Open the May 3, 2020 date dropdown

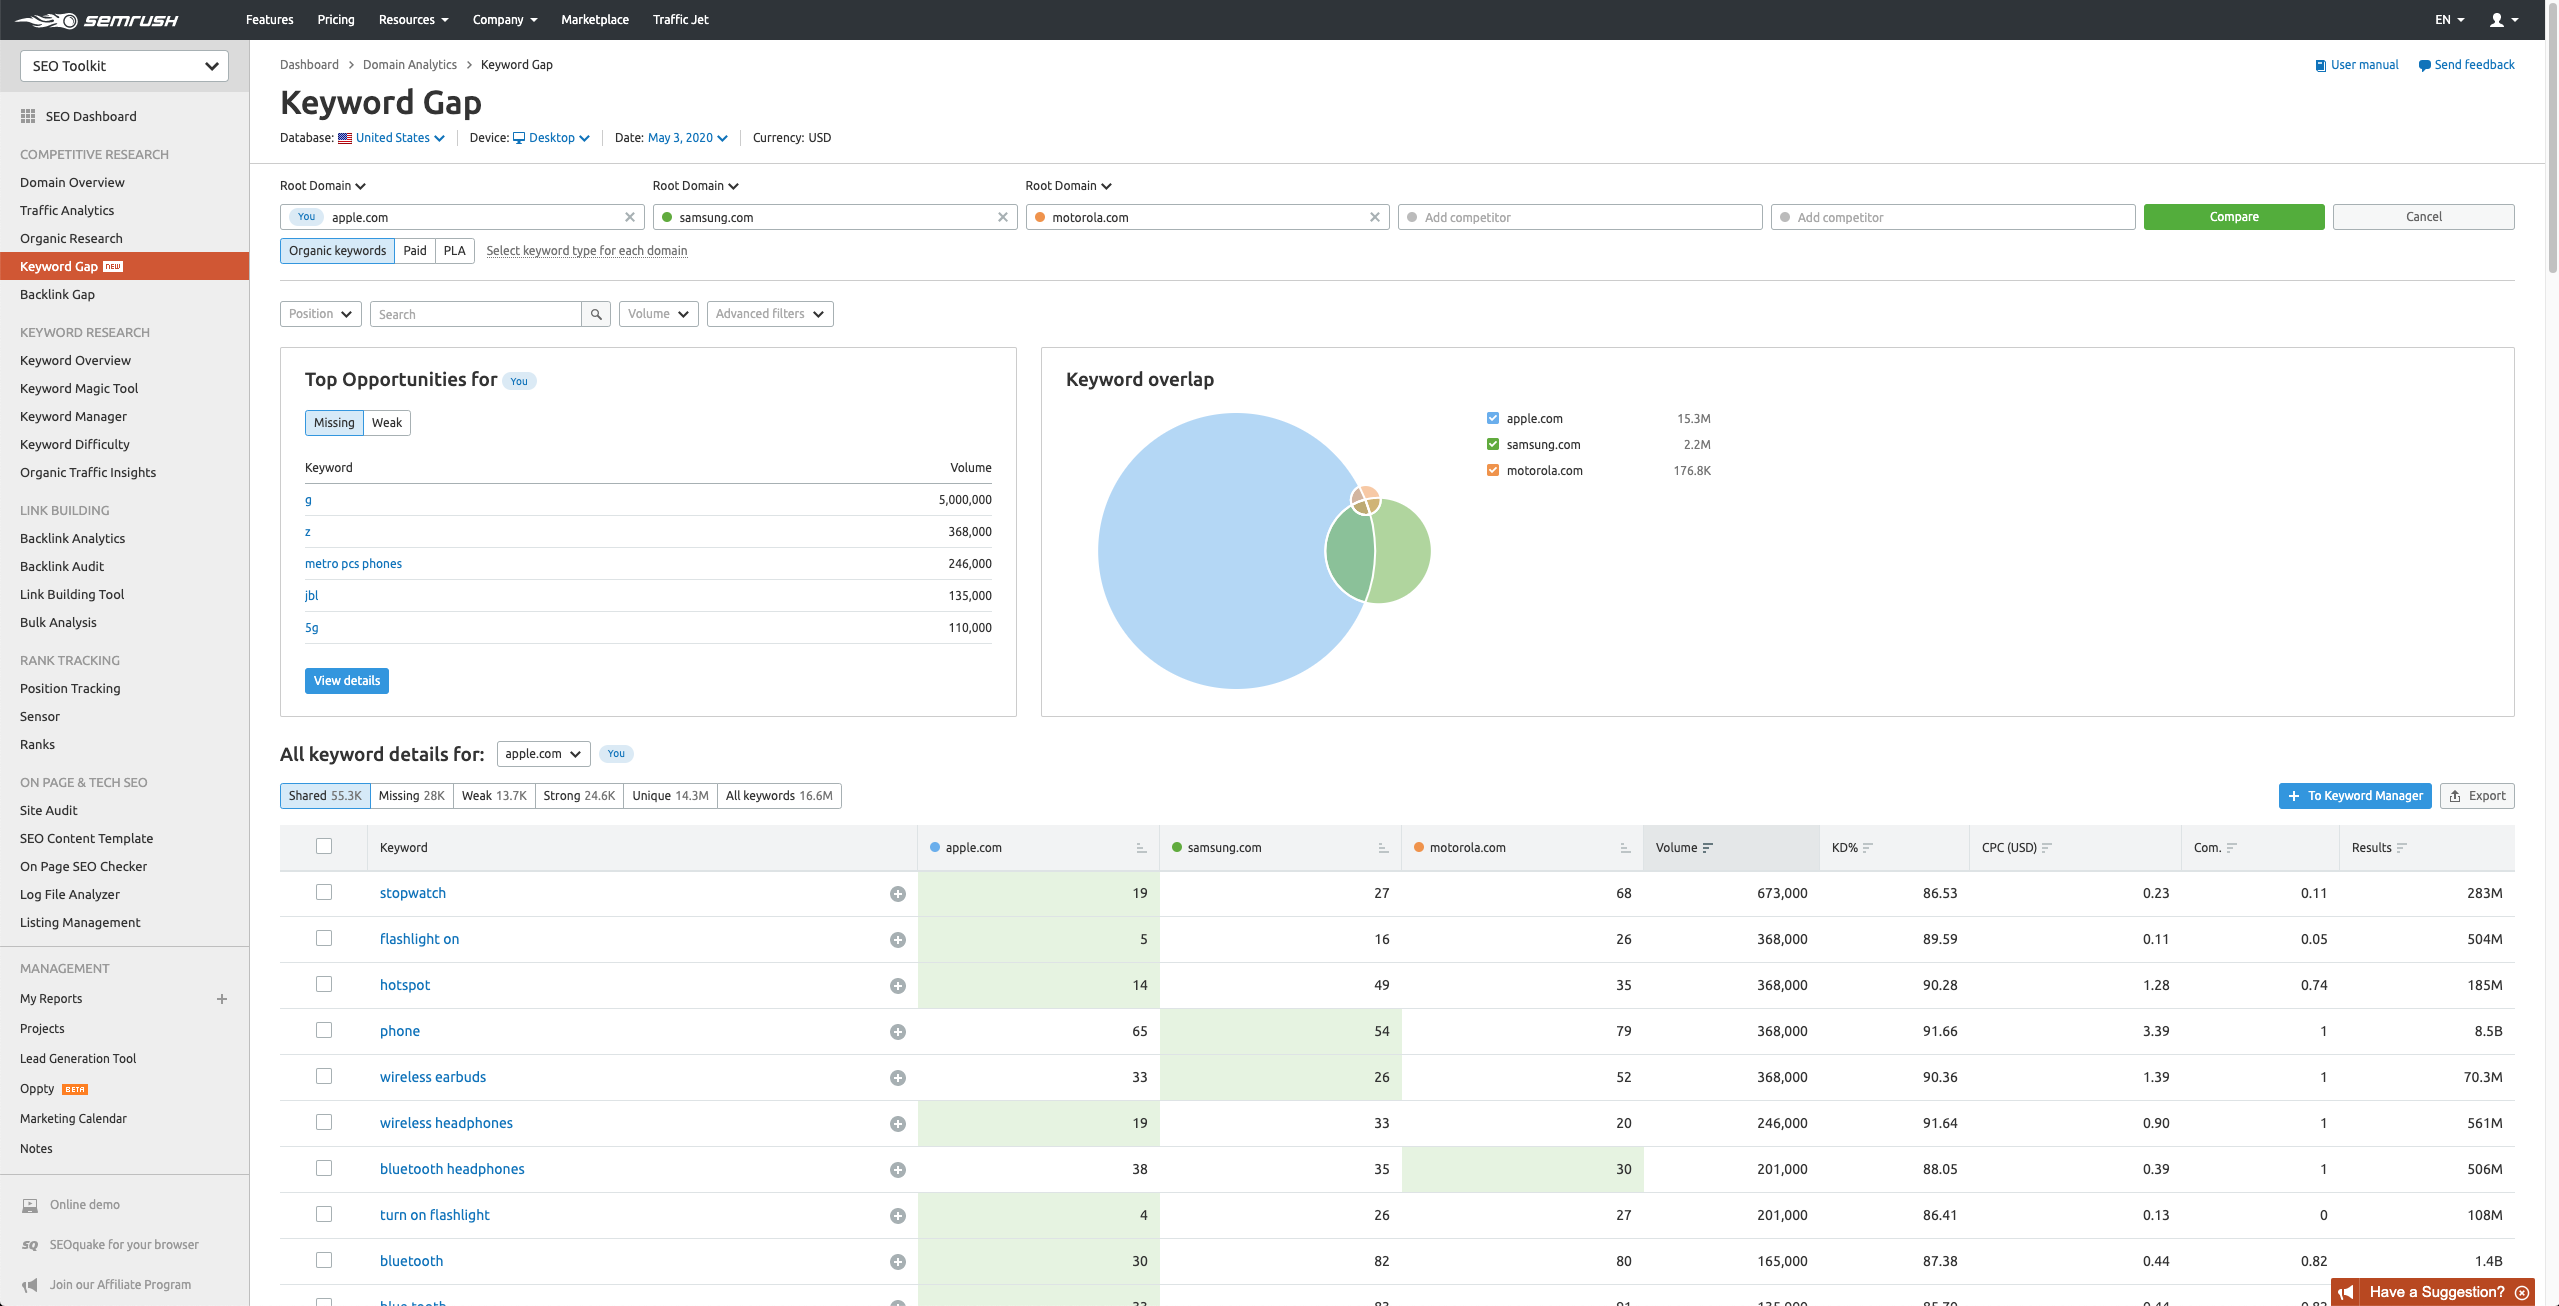(688, 138)
